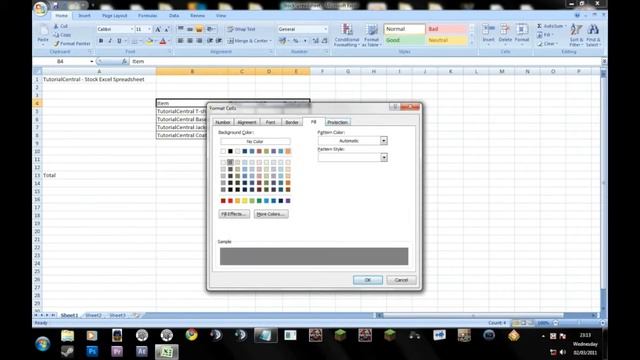Open Format as Table gallery

click(371, 35)
